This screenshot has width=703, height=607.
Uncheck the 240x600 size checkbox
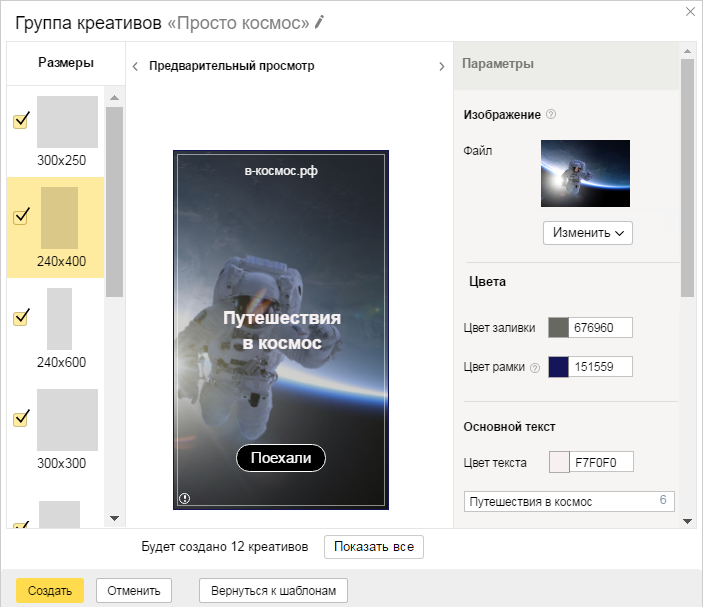21,317
